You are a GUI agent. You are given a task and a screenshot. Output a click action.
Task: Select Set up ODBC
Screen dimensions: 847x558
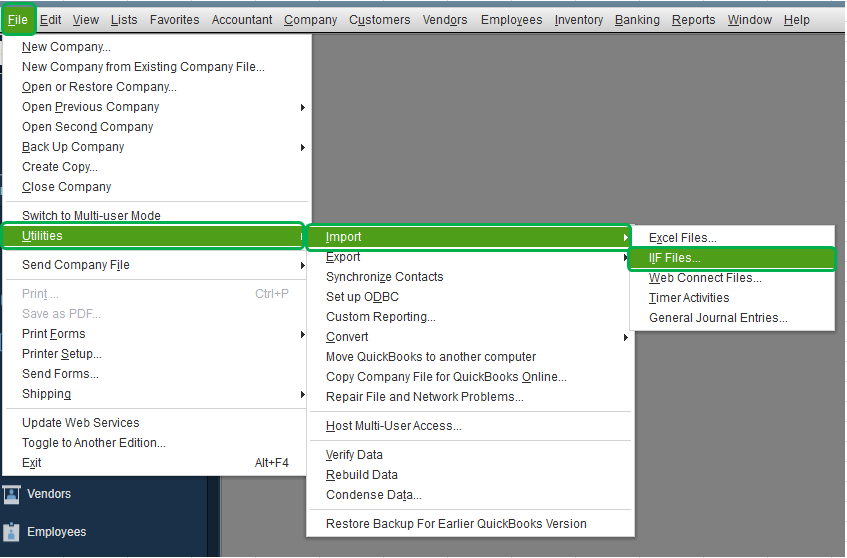[x=470, y=297]
